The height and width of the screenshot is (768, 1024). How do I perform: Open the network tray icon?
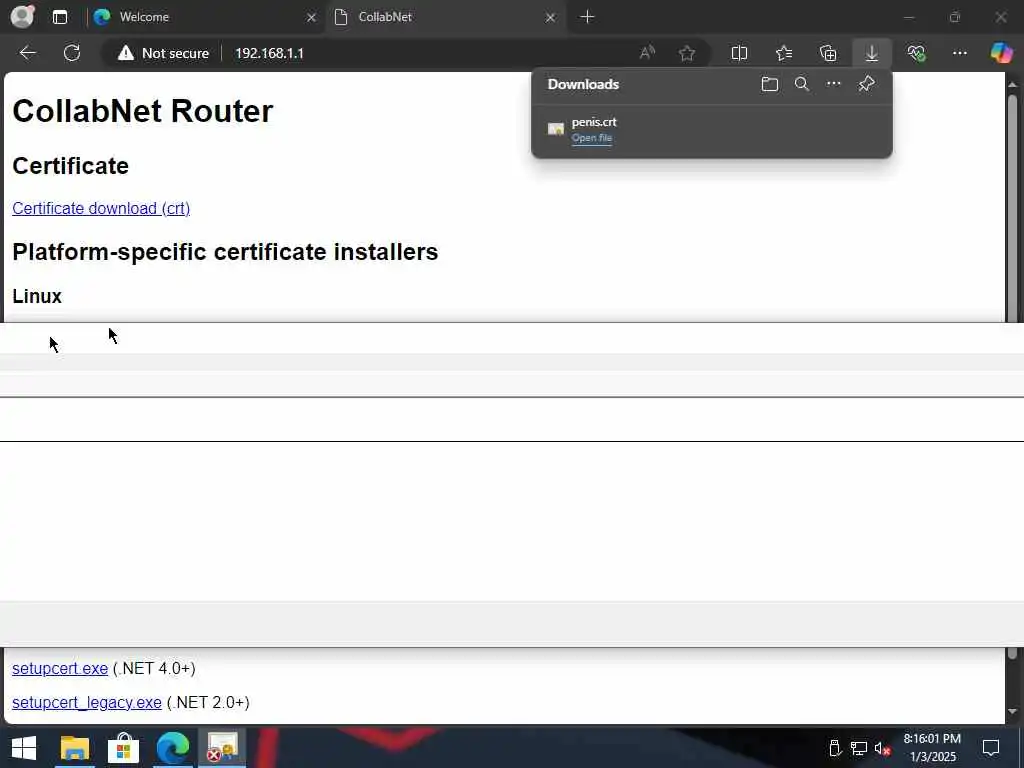(x=859, y=748)
